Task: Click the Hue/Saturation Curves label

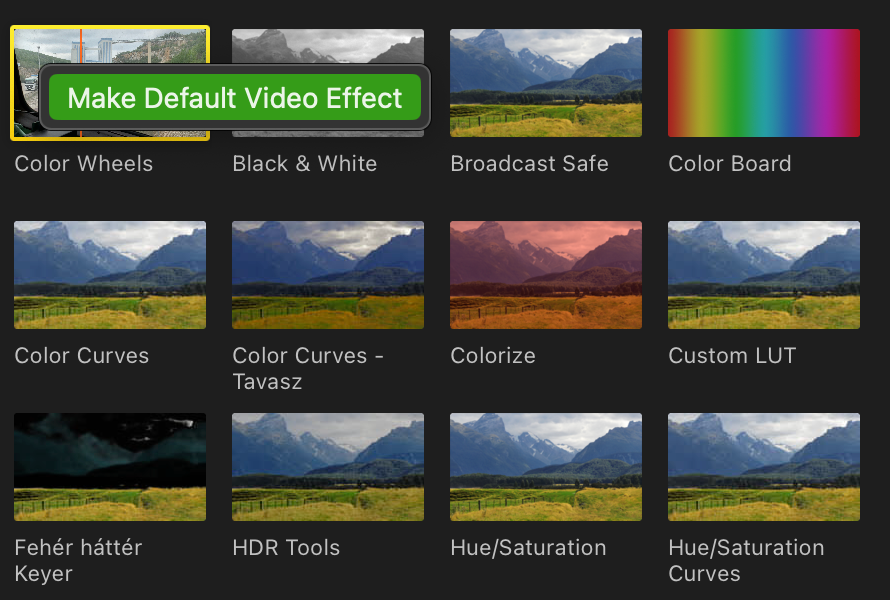Action: click(x=746, y=560)
